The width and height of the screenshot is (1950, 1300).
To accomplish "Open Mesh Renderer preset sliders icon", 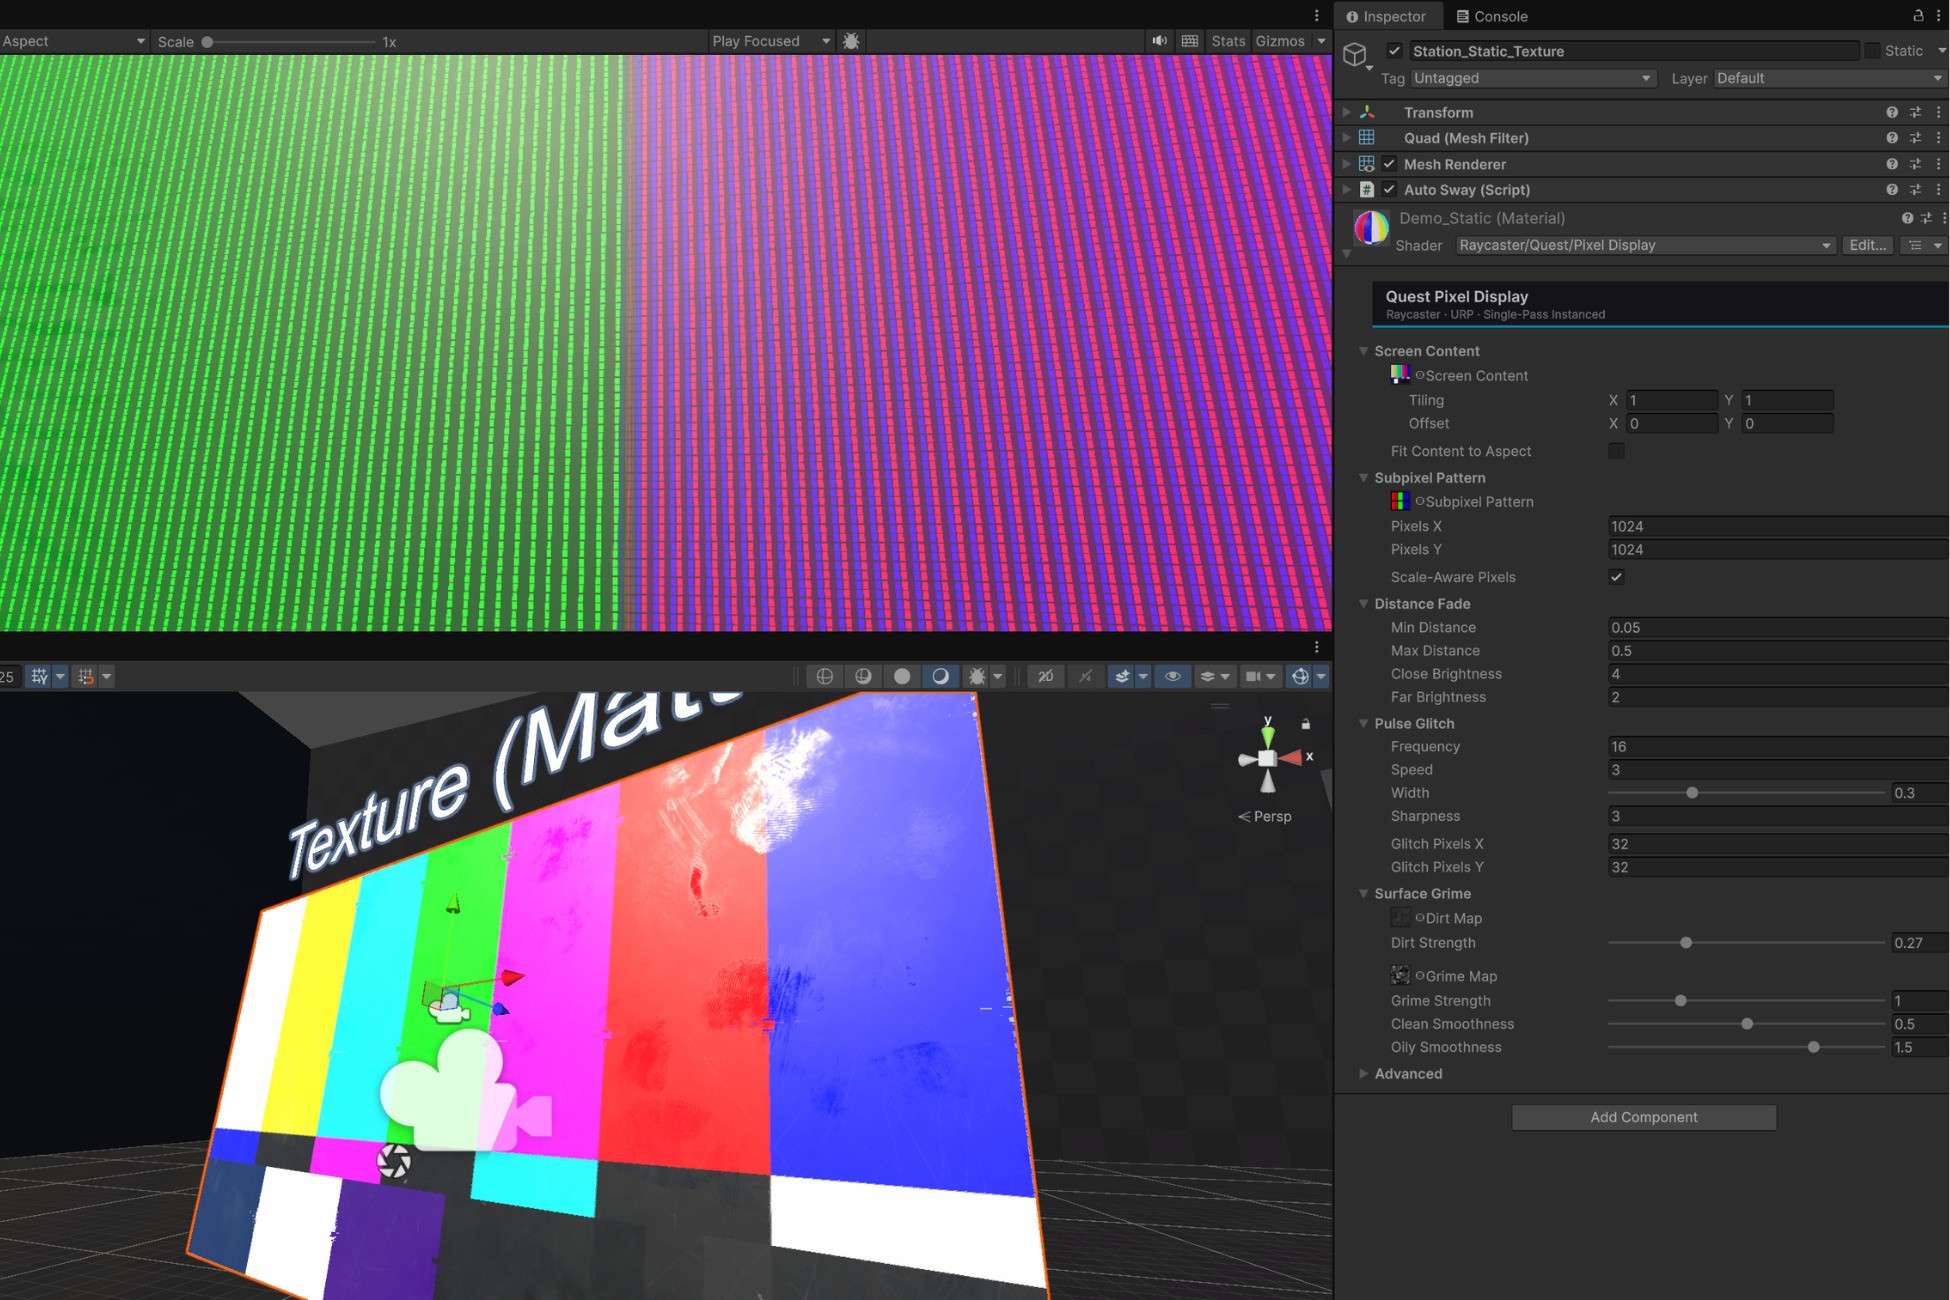I will [1915, 164].
